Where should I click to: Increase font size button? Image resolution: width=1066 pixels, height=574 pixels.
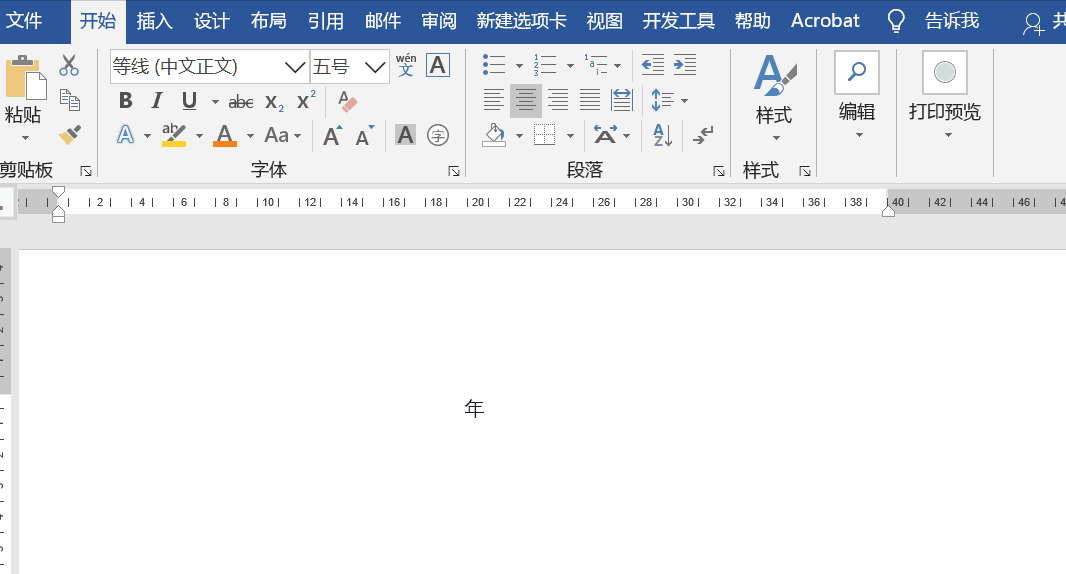pyautogui.click(x=332, y=135)
